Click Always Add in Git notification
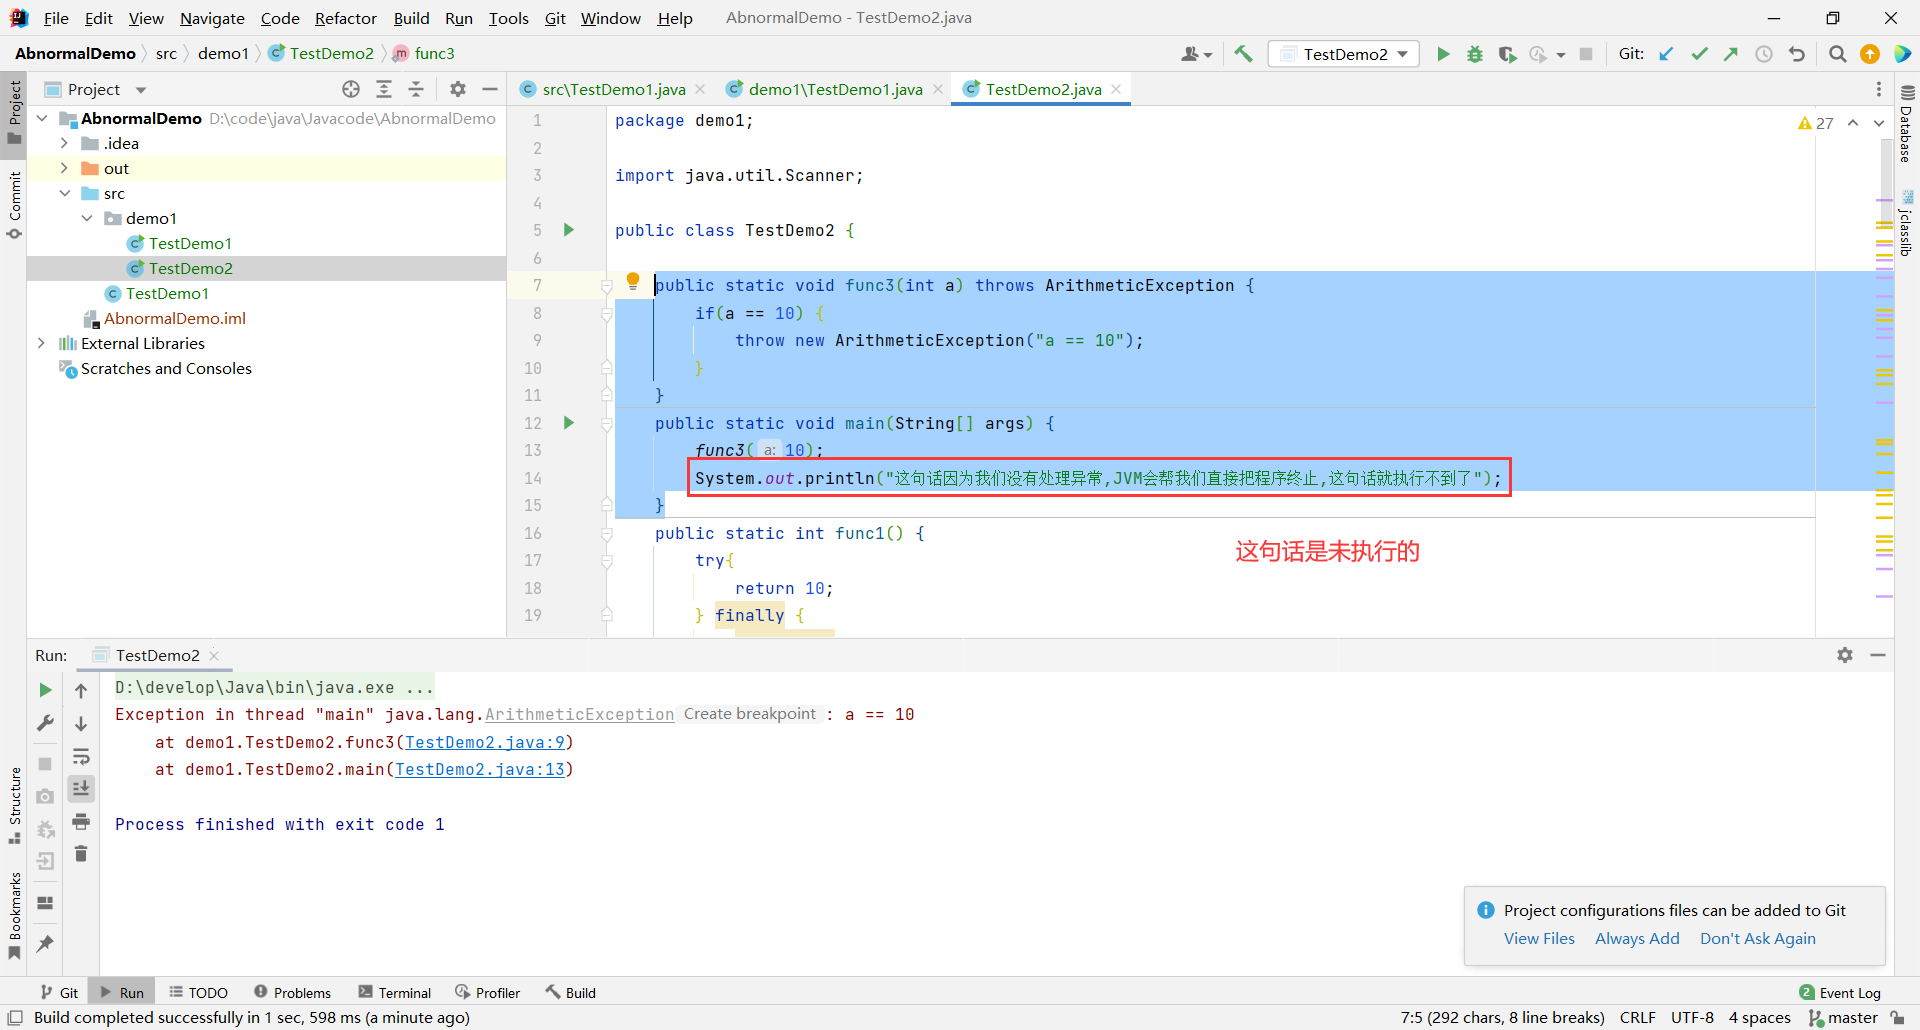 (x=1637, y=938)
